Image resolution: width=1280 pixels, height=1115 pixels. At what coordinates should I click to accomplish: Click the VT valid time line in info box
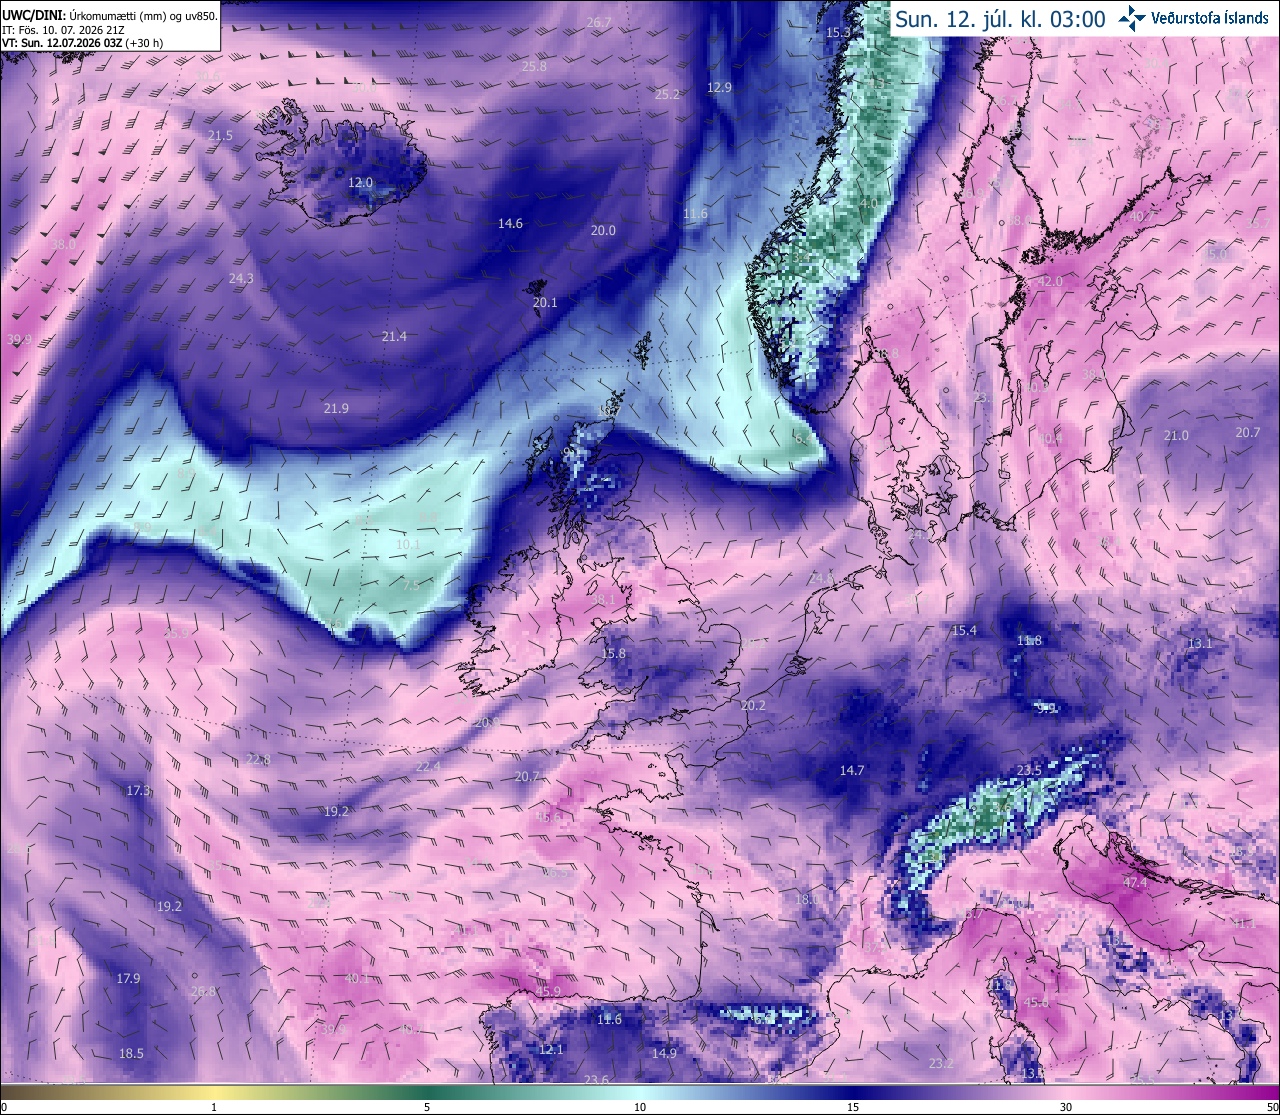click(x=83, y=43)
